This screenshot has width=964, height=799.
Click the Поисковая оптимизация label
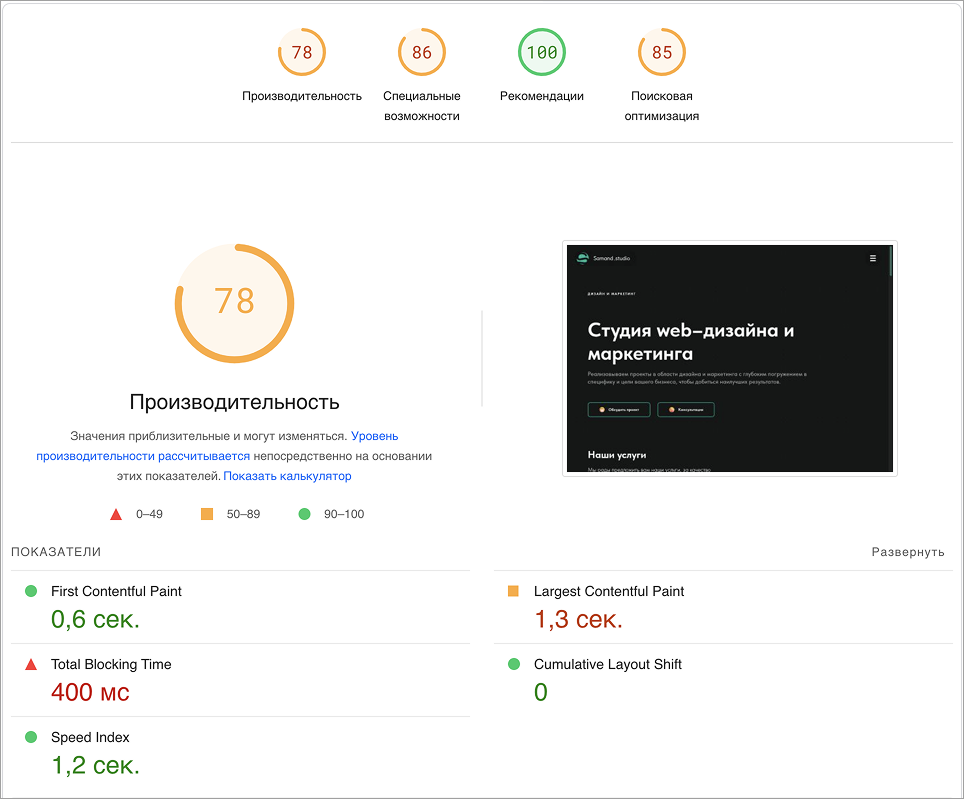[662, 106]
